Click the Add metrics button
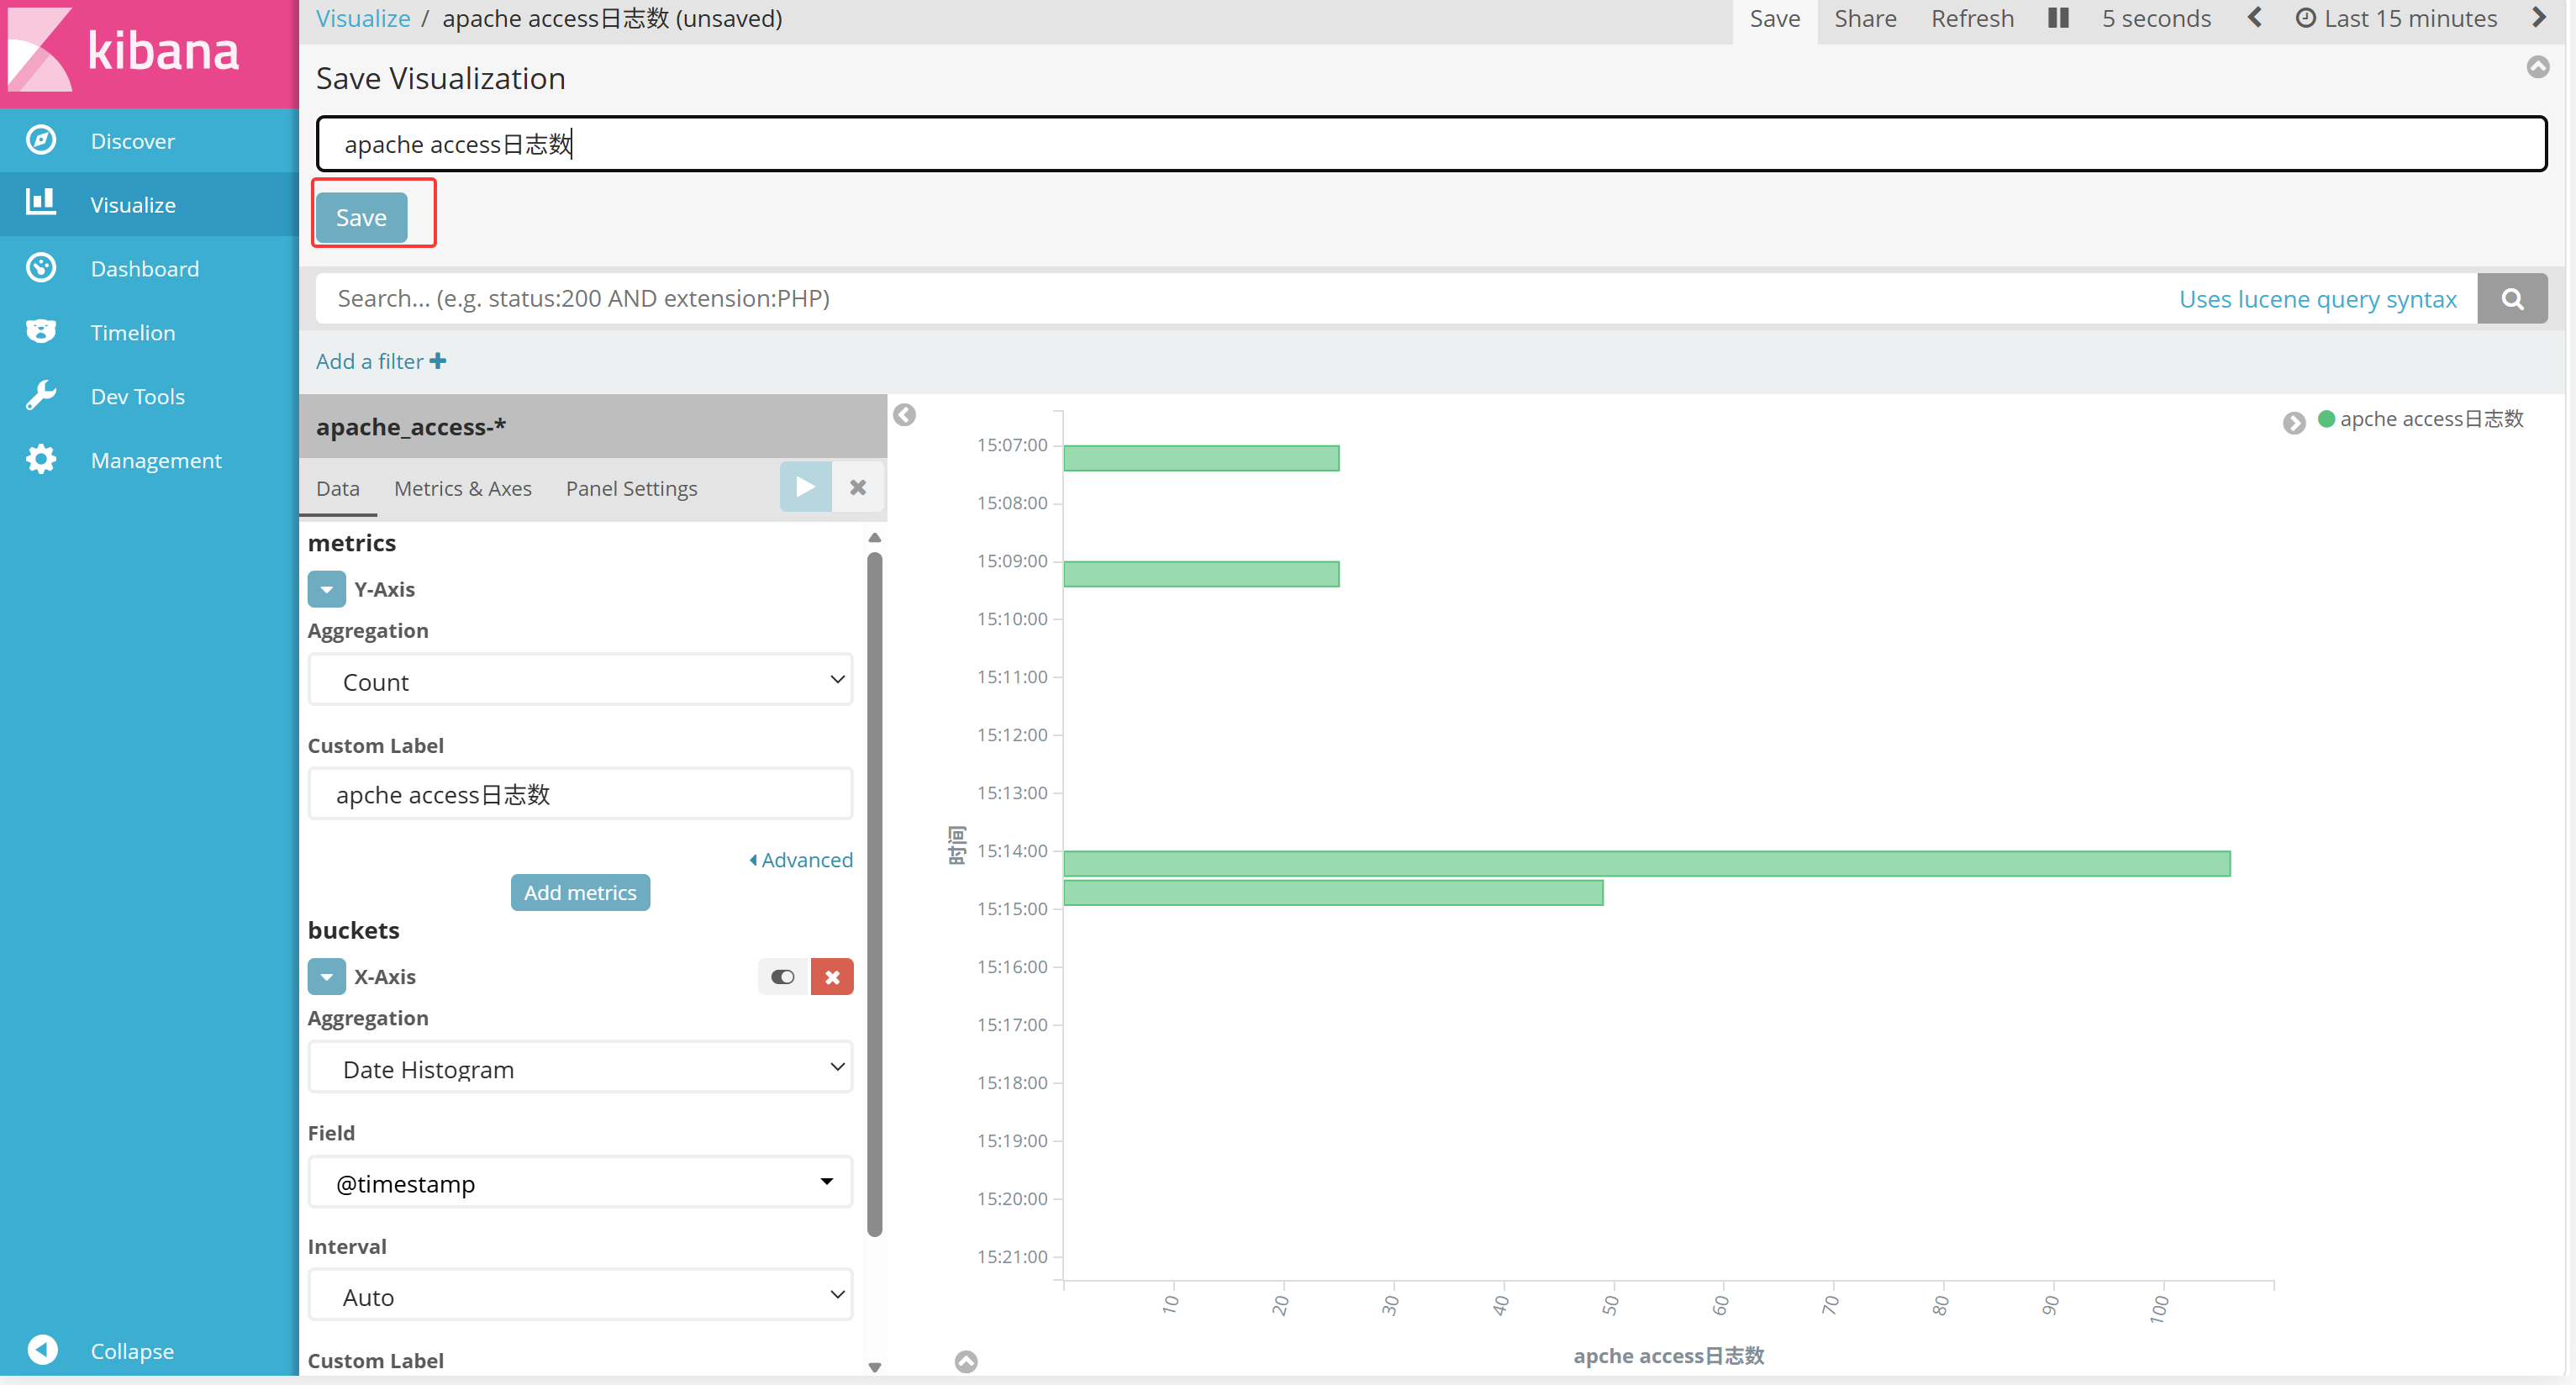 pyautogui.click(x=580, y=893)
